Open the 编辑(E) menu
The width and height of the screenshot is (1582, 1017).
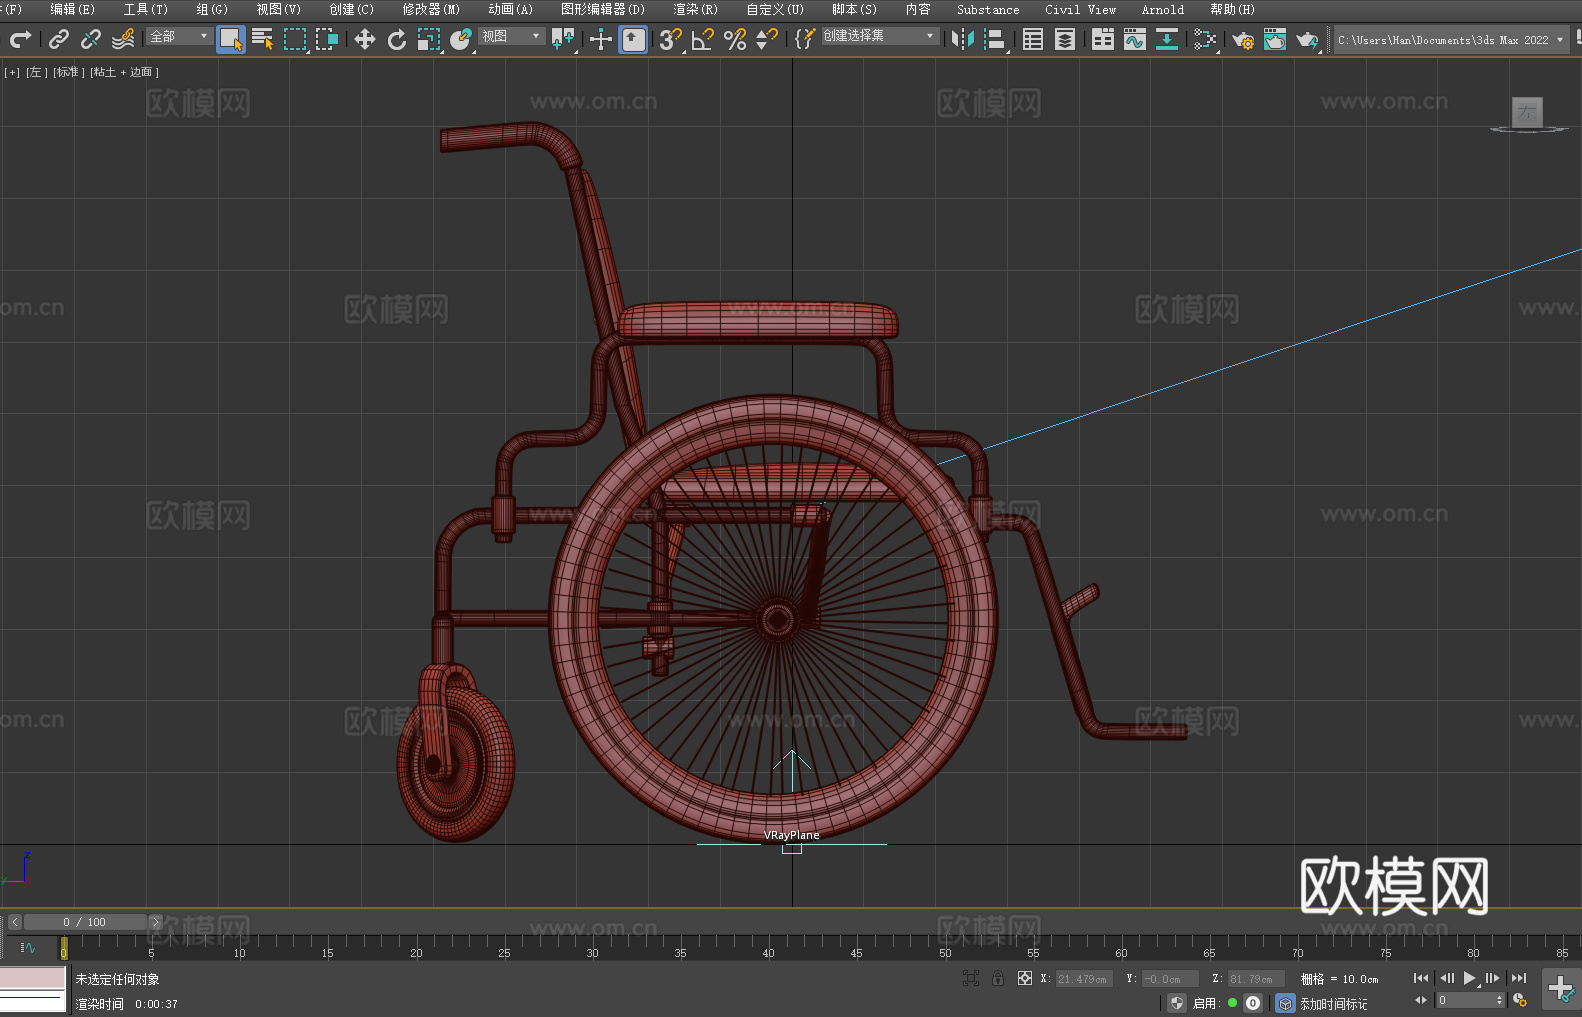pyautogui.click(x=72, y=9)
